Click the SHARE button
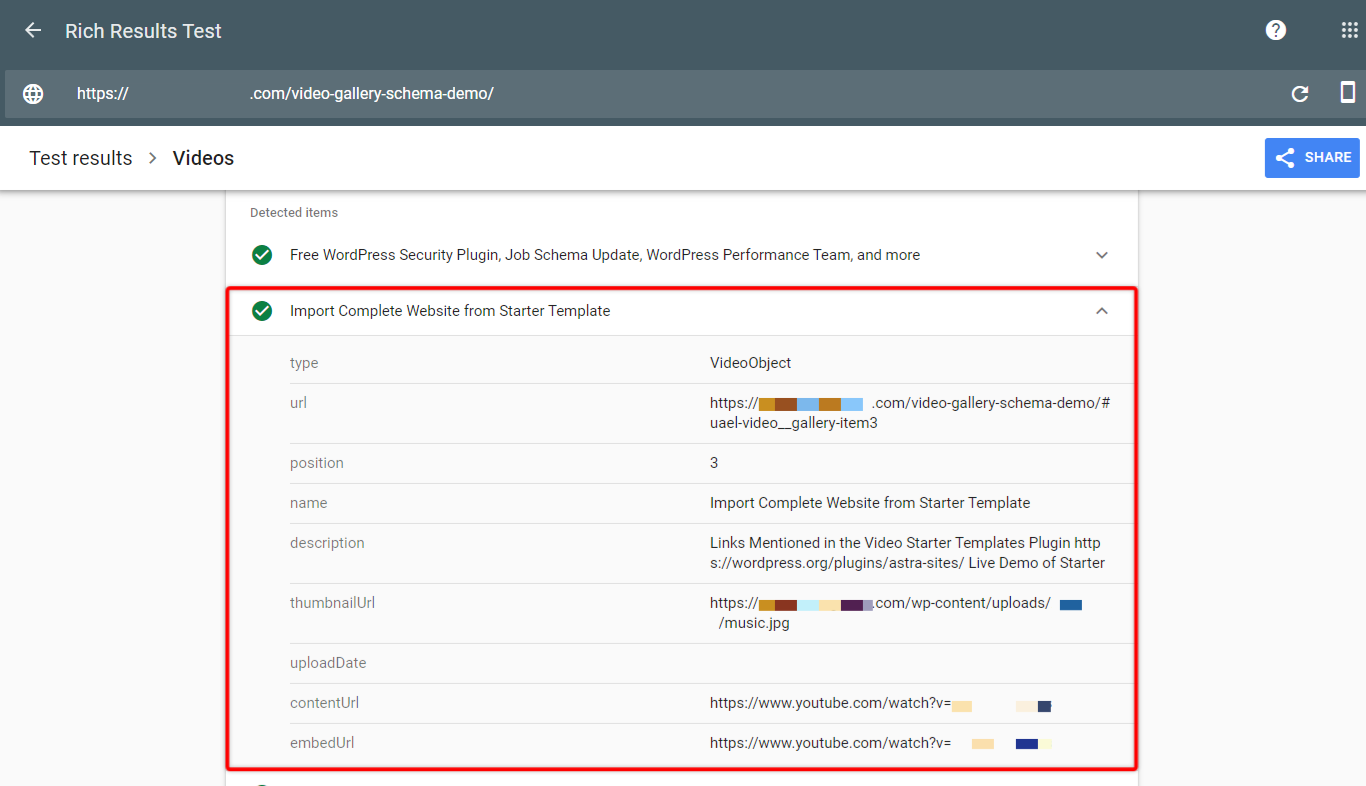The width and height of the screenshot is (1366, 786). (x=1312, y=158)
